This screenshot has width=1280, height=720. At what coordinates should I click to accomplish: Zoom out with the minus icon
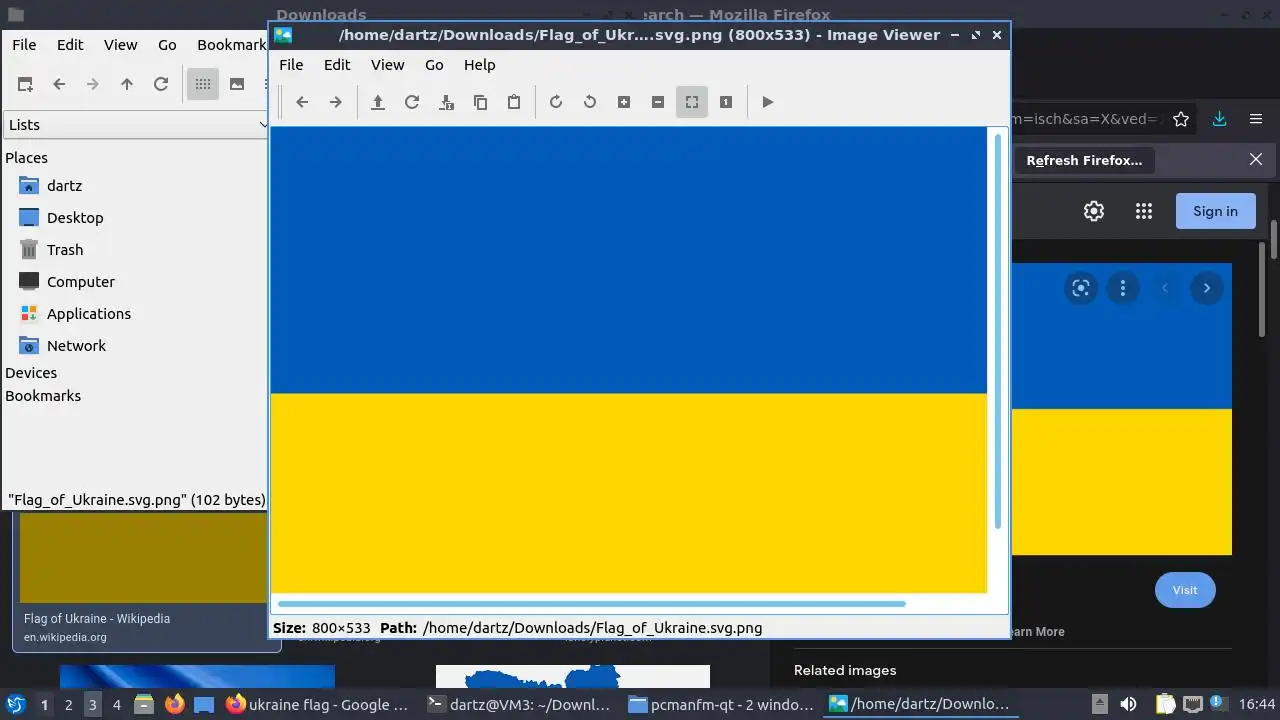click(x=658, y=102)
